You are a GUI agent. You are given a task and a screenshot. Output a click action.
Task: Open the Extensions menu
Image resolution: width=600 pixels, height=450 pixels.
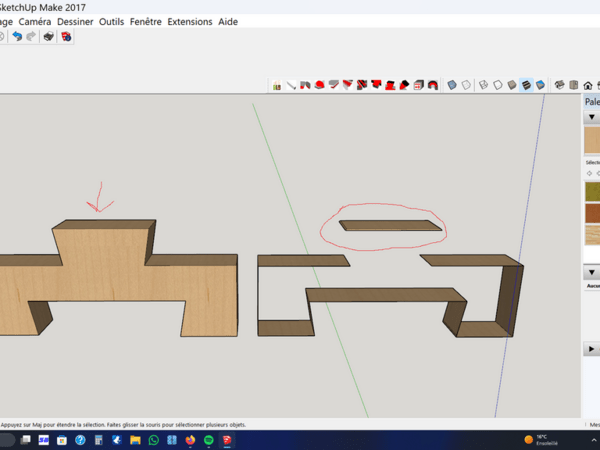click(x=189, y=21)
